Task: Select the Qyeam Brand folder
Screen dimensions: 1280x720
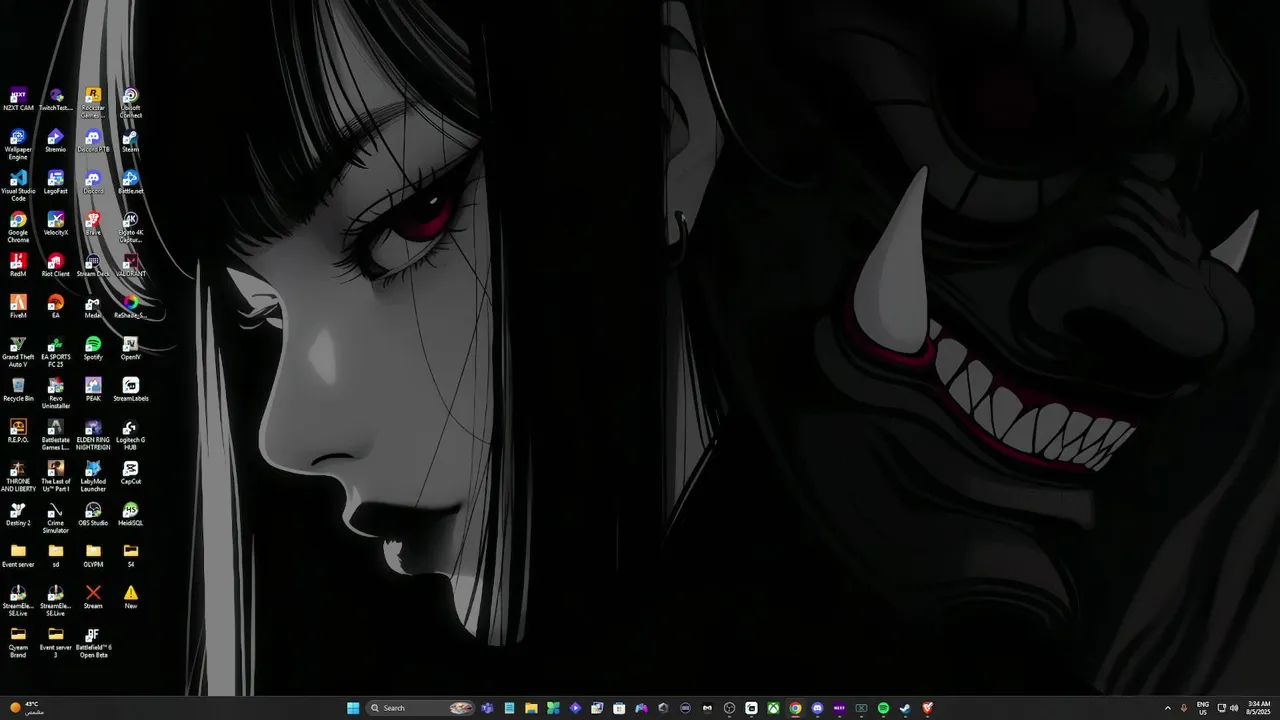Action: (x=18, y=643)
